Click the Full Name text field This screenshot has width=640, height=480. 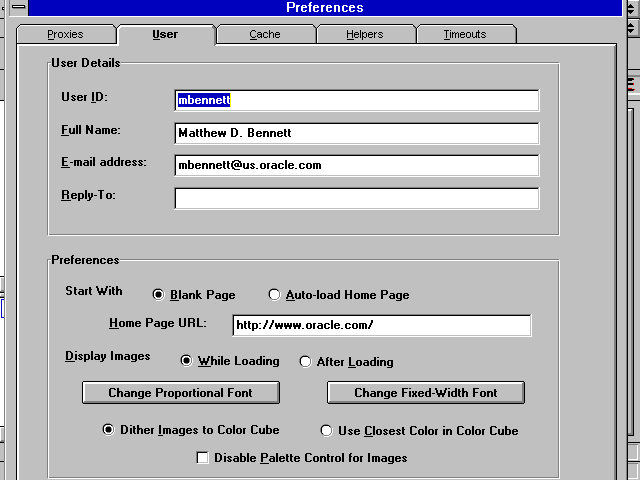tap(356, 133)
